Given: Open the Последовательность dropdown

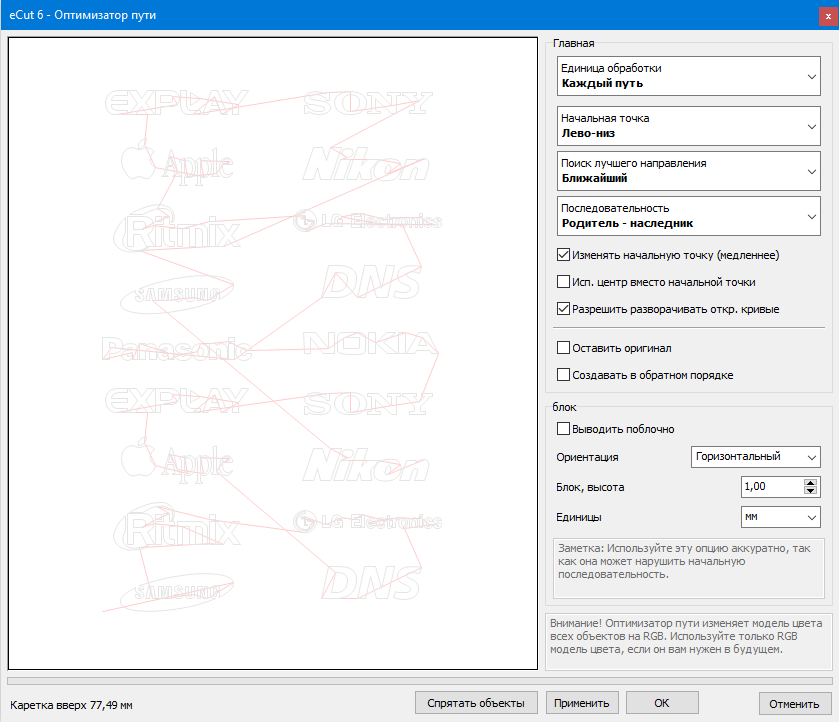Looking at the screenshot, I should coord(689,216).
